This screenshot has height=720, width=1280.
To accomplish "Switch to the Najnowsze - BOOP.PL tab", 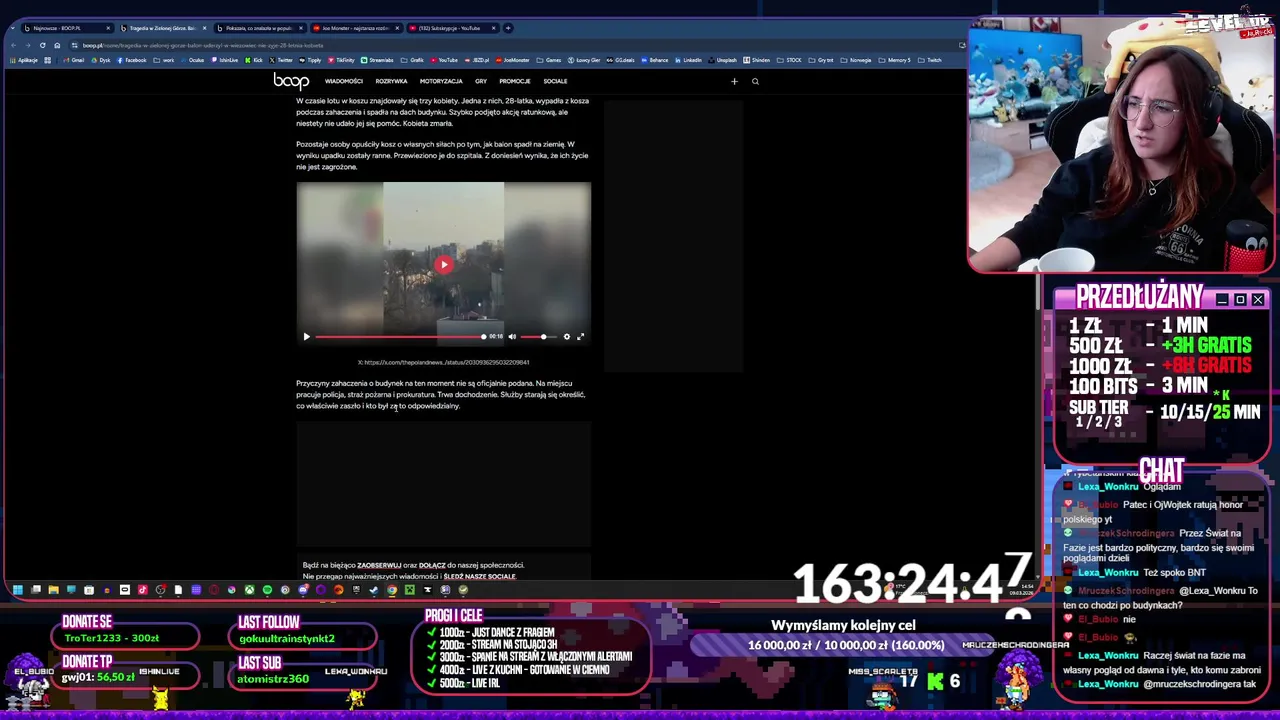I will click(x=66, y=28).
